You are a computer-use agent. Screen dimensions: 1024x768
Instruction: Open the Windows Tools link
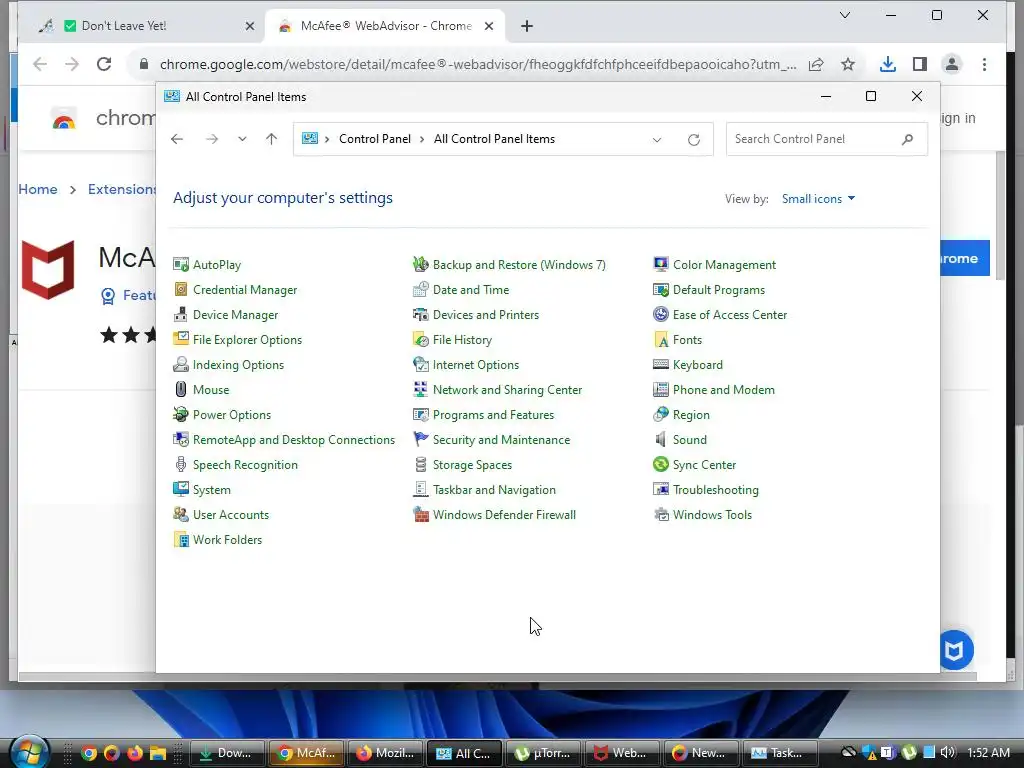(x=712, y=515)
